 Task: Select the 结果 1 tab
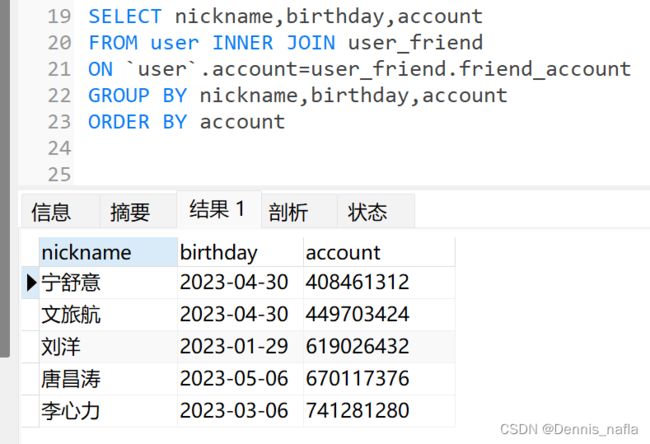pos(219,209)
